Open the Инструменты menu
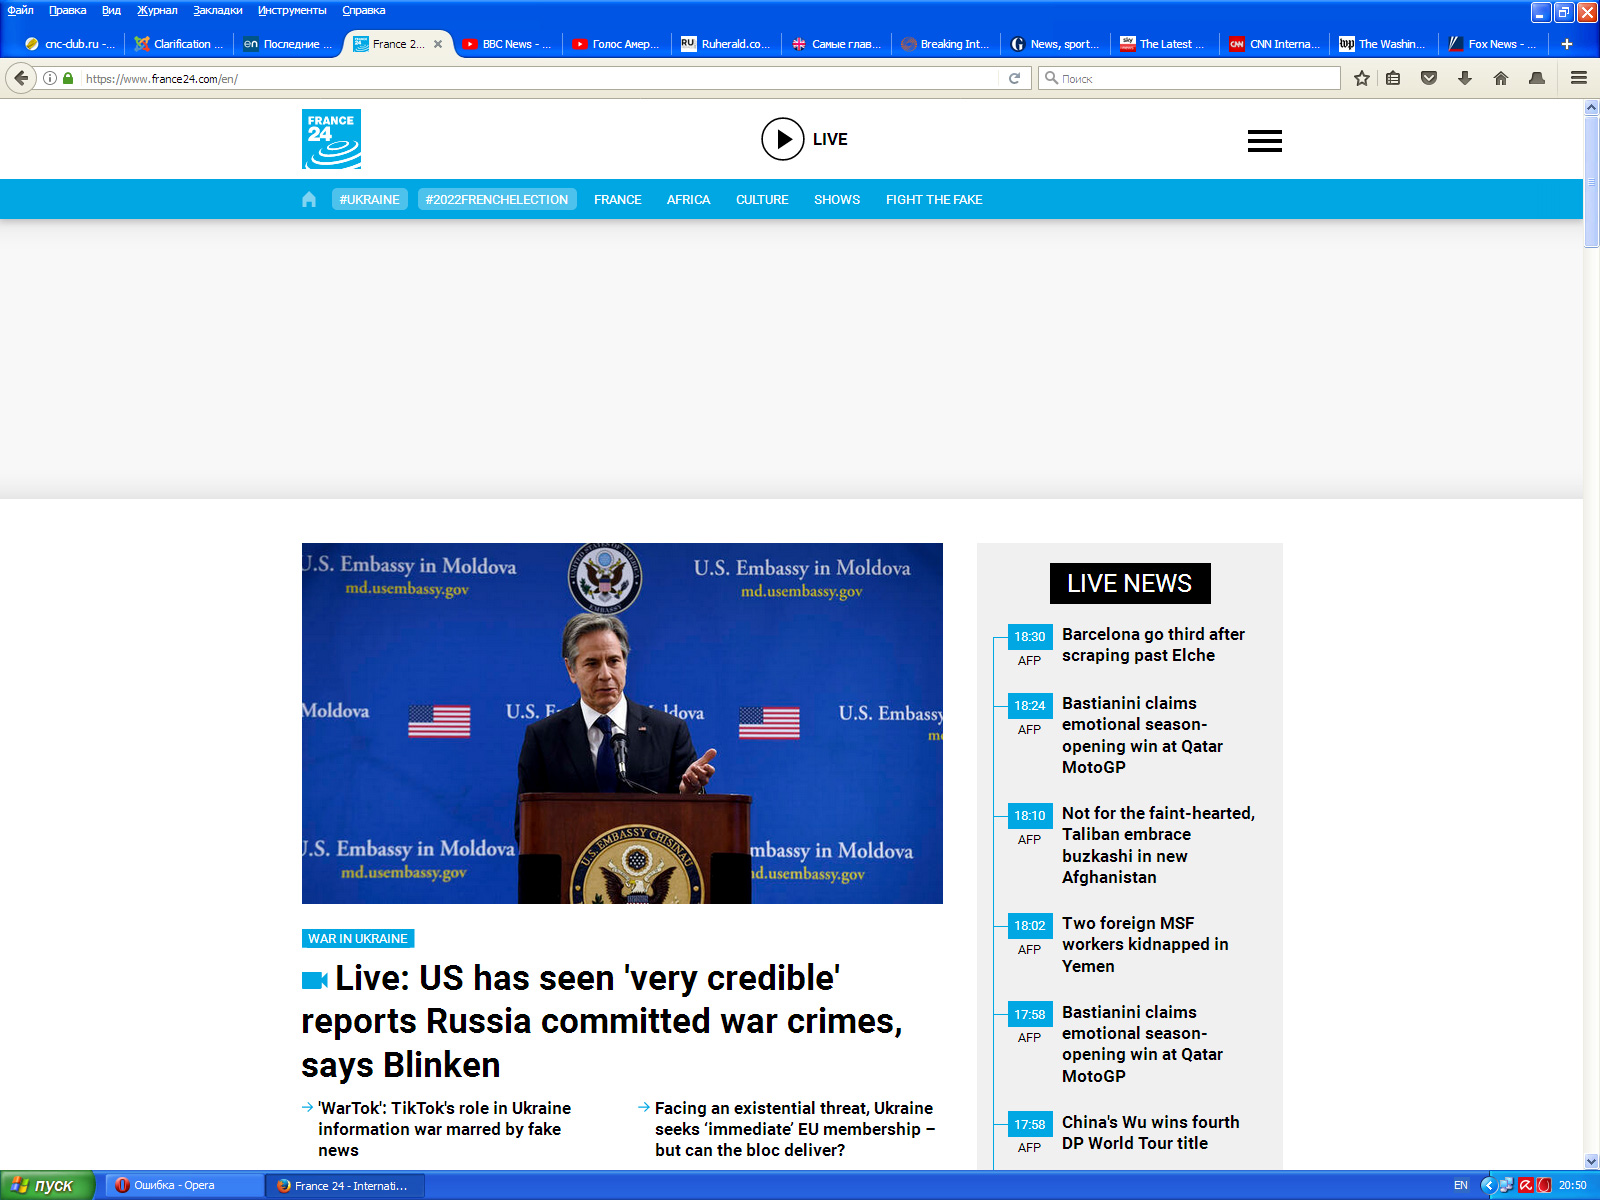 click(x=292, y=10)
